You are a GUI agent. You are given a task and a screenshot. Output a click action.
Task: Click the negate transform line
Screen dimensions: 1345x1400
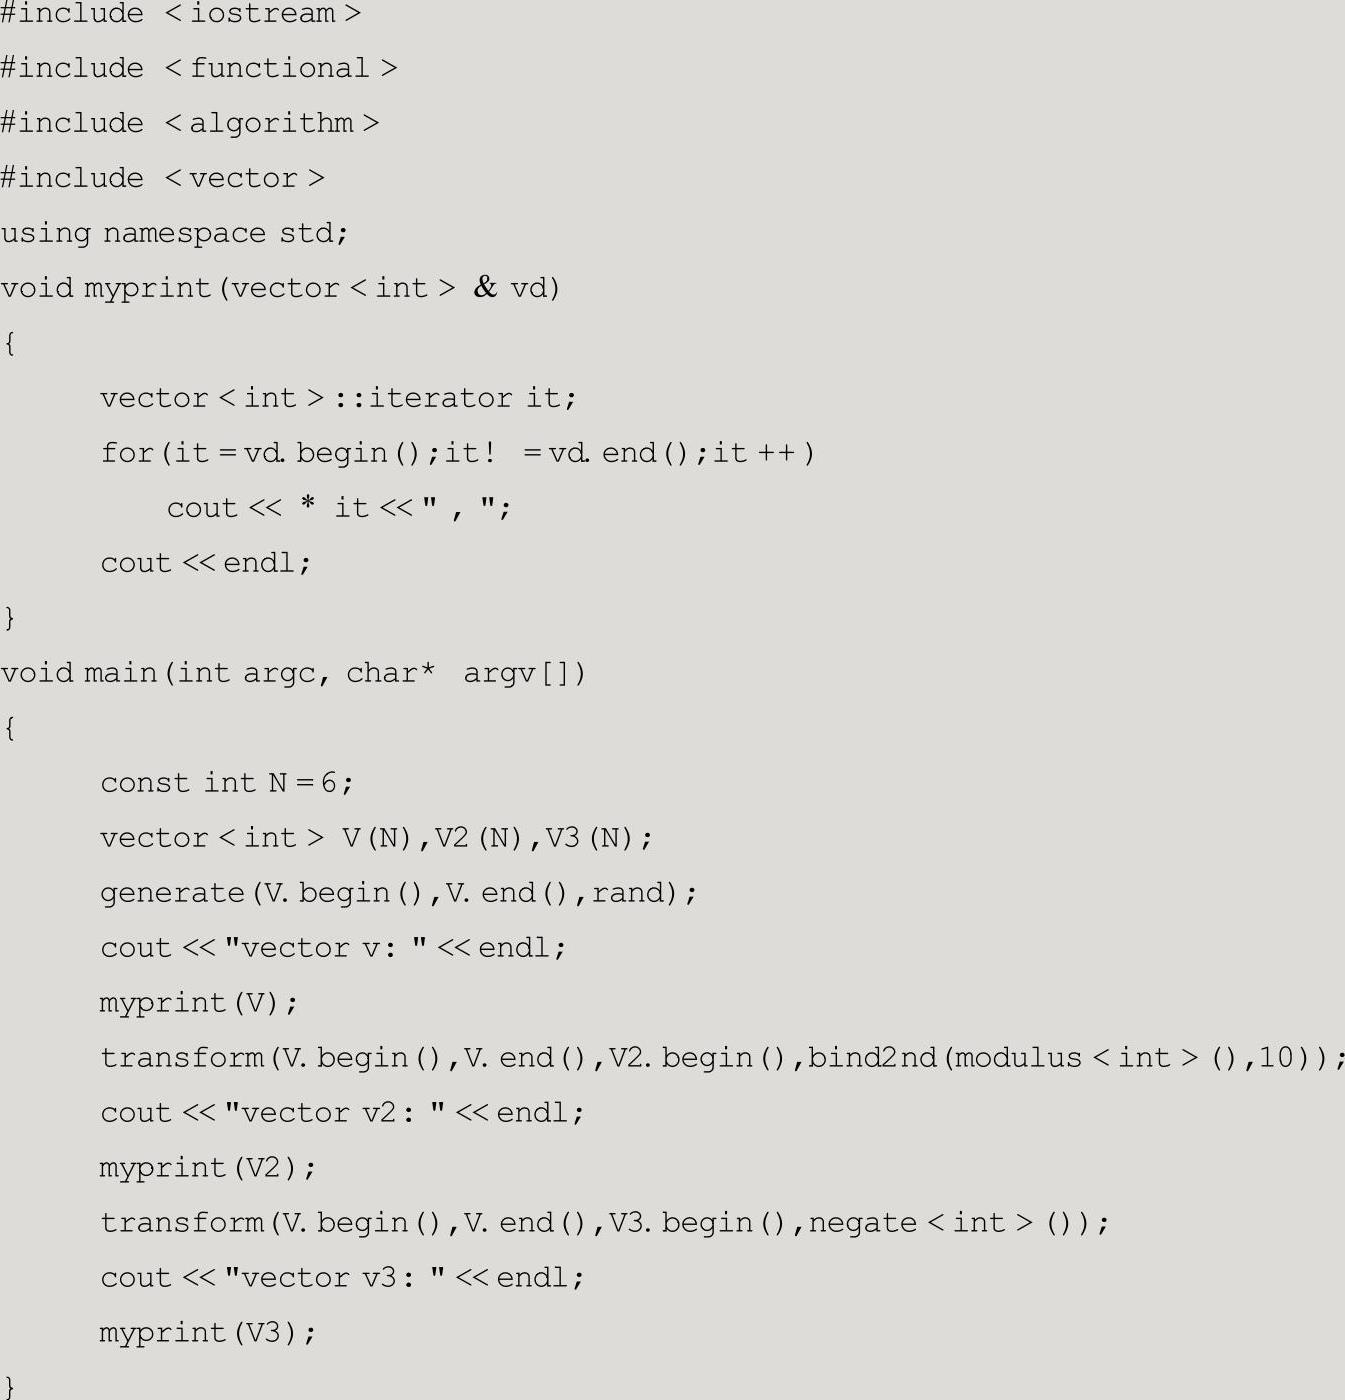(605, 1223)
